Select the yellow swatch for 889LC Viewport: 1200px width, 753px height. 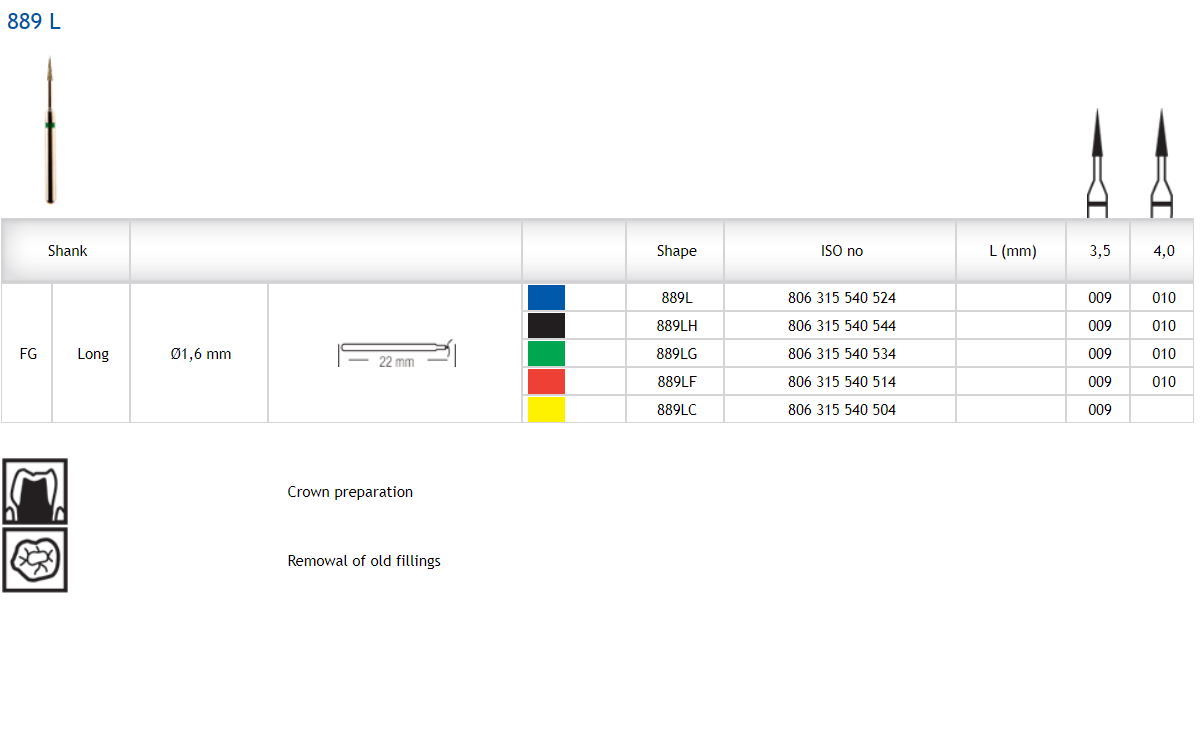point(546,409)
